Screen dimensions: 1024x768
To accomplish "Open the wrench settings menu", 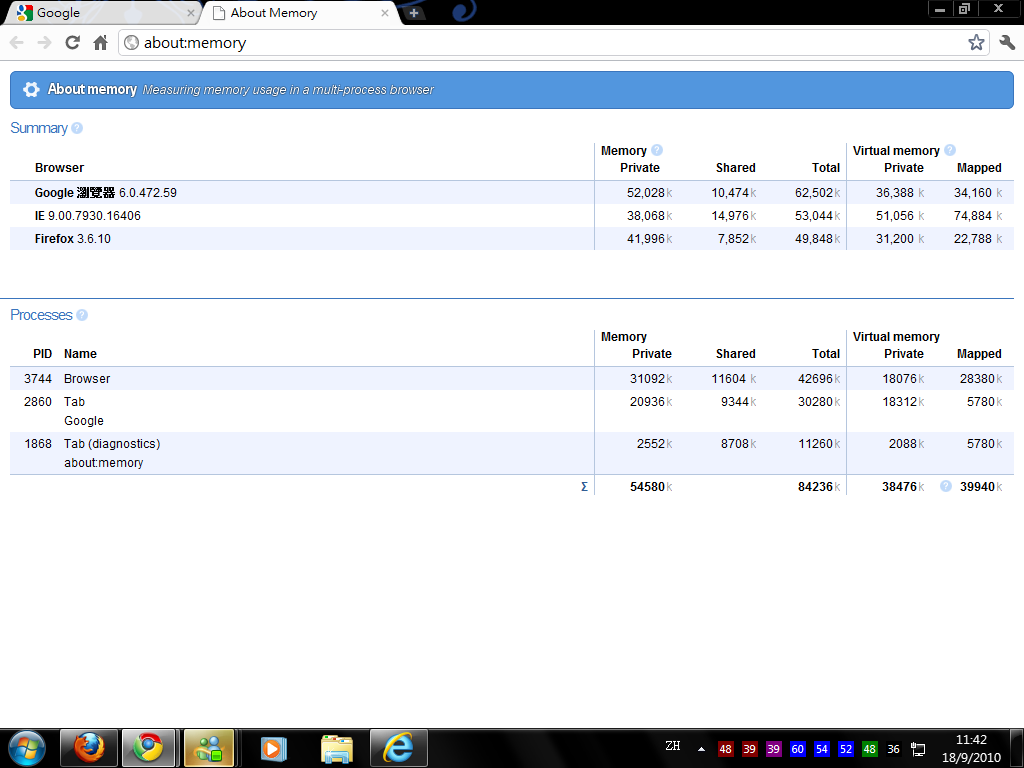I will pos(1006,42).
